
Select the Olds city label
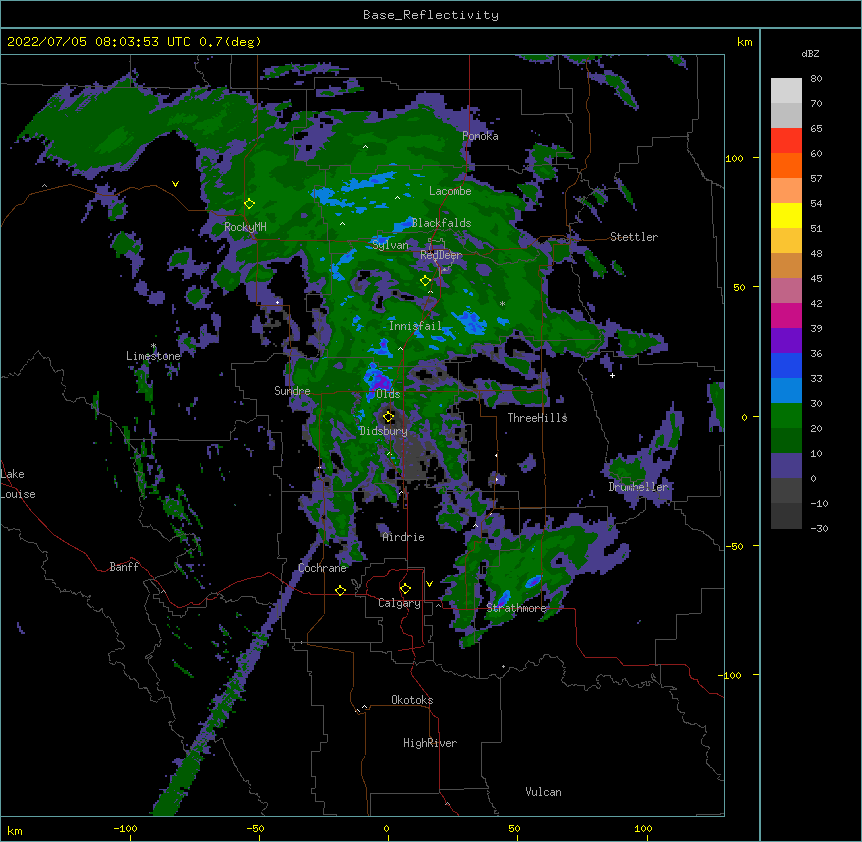[388, 394]
